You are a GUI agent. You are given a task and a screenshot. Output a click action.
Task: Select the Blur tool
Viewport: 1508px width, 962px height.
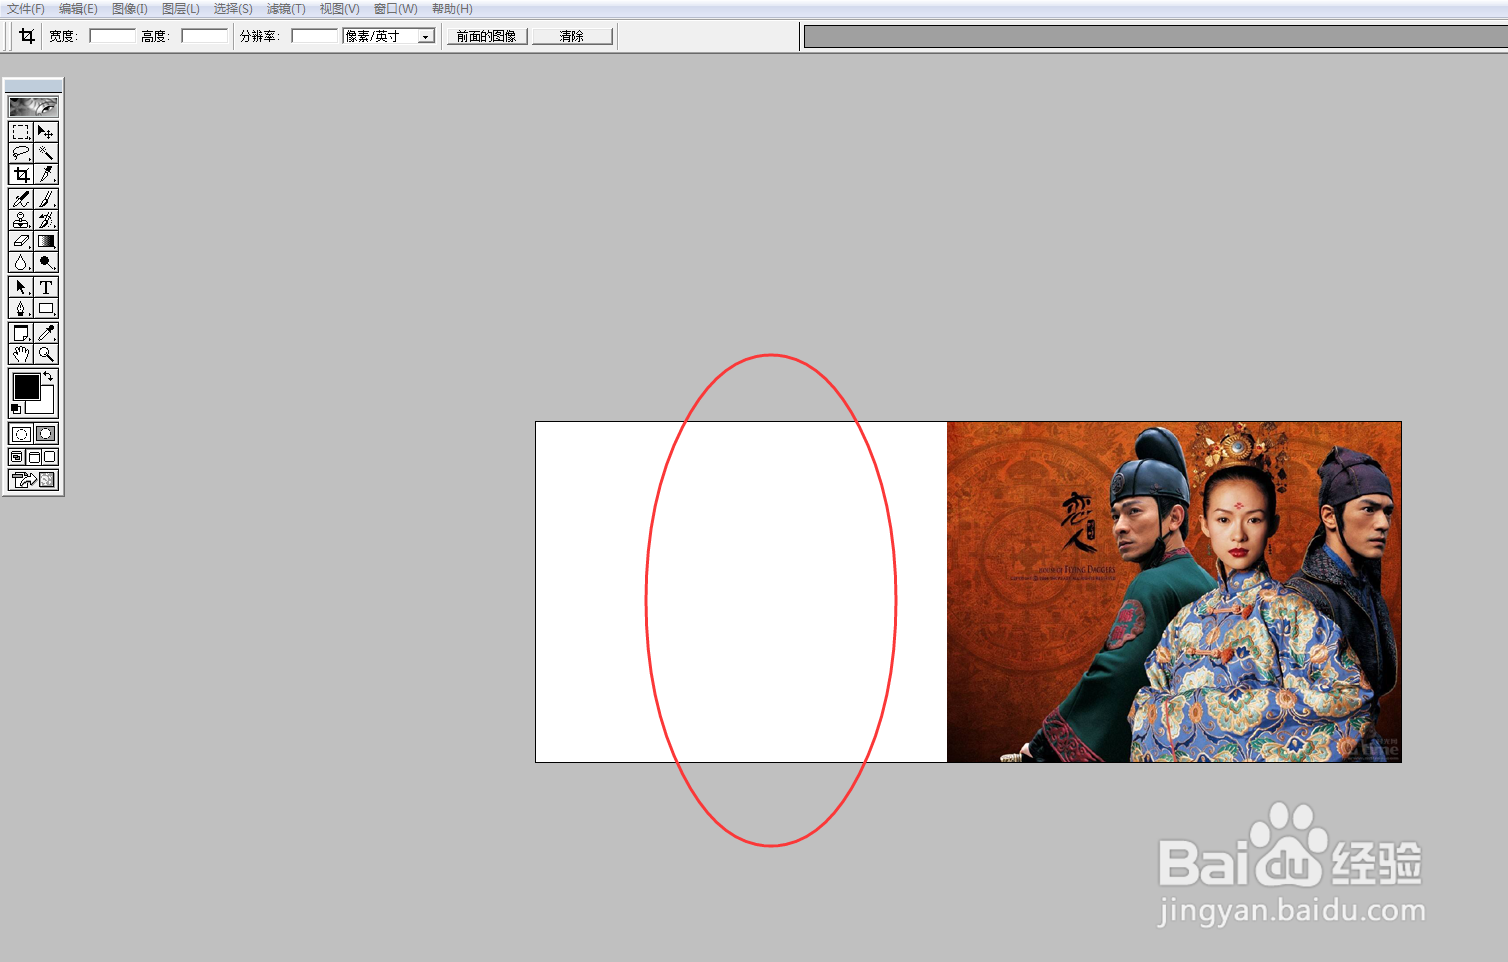click(x=21, y=262)
